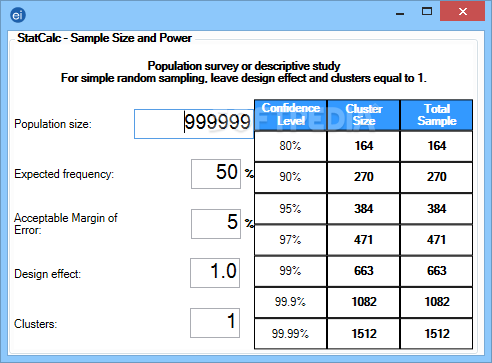Select the 80% confidence level cell
Image resolution: width=492 pixels, height=363 pixels.
(x=290, y=146)
